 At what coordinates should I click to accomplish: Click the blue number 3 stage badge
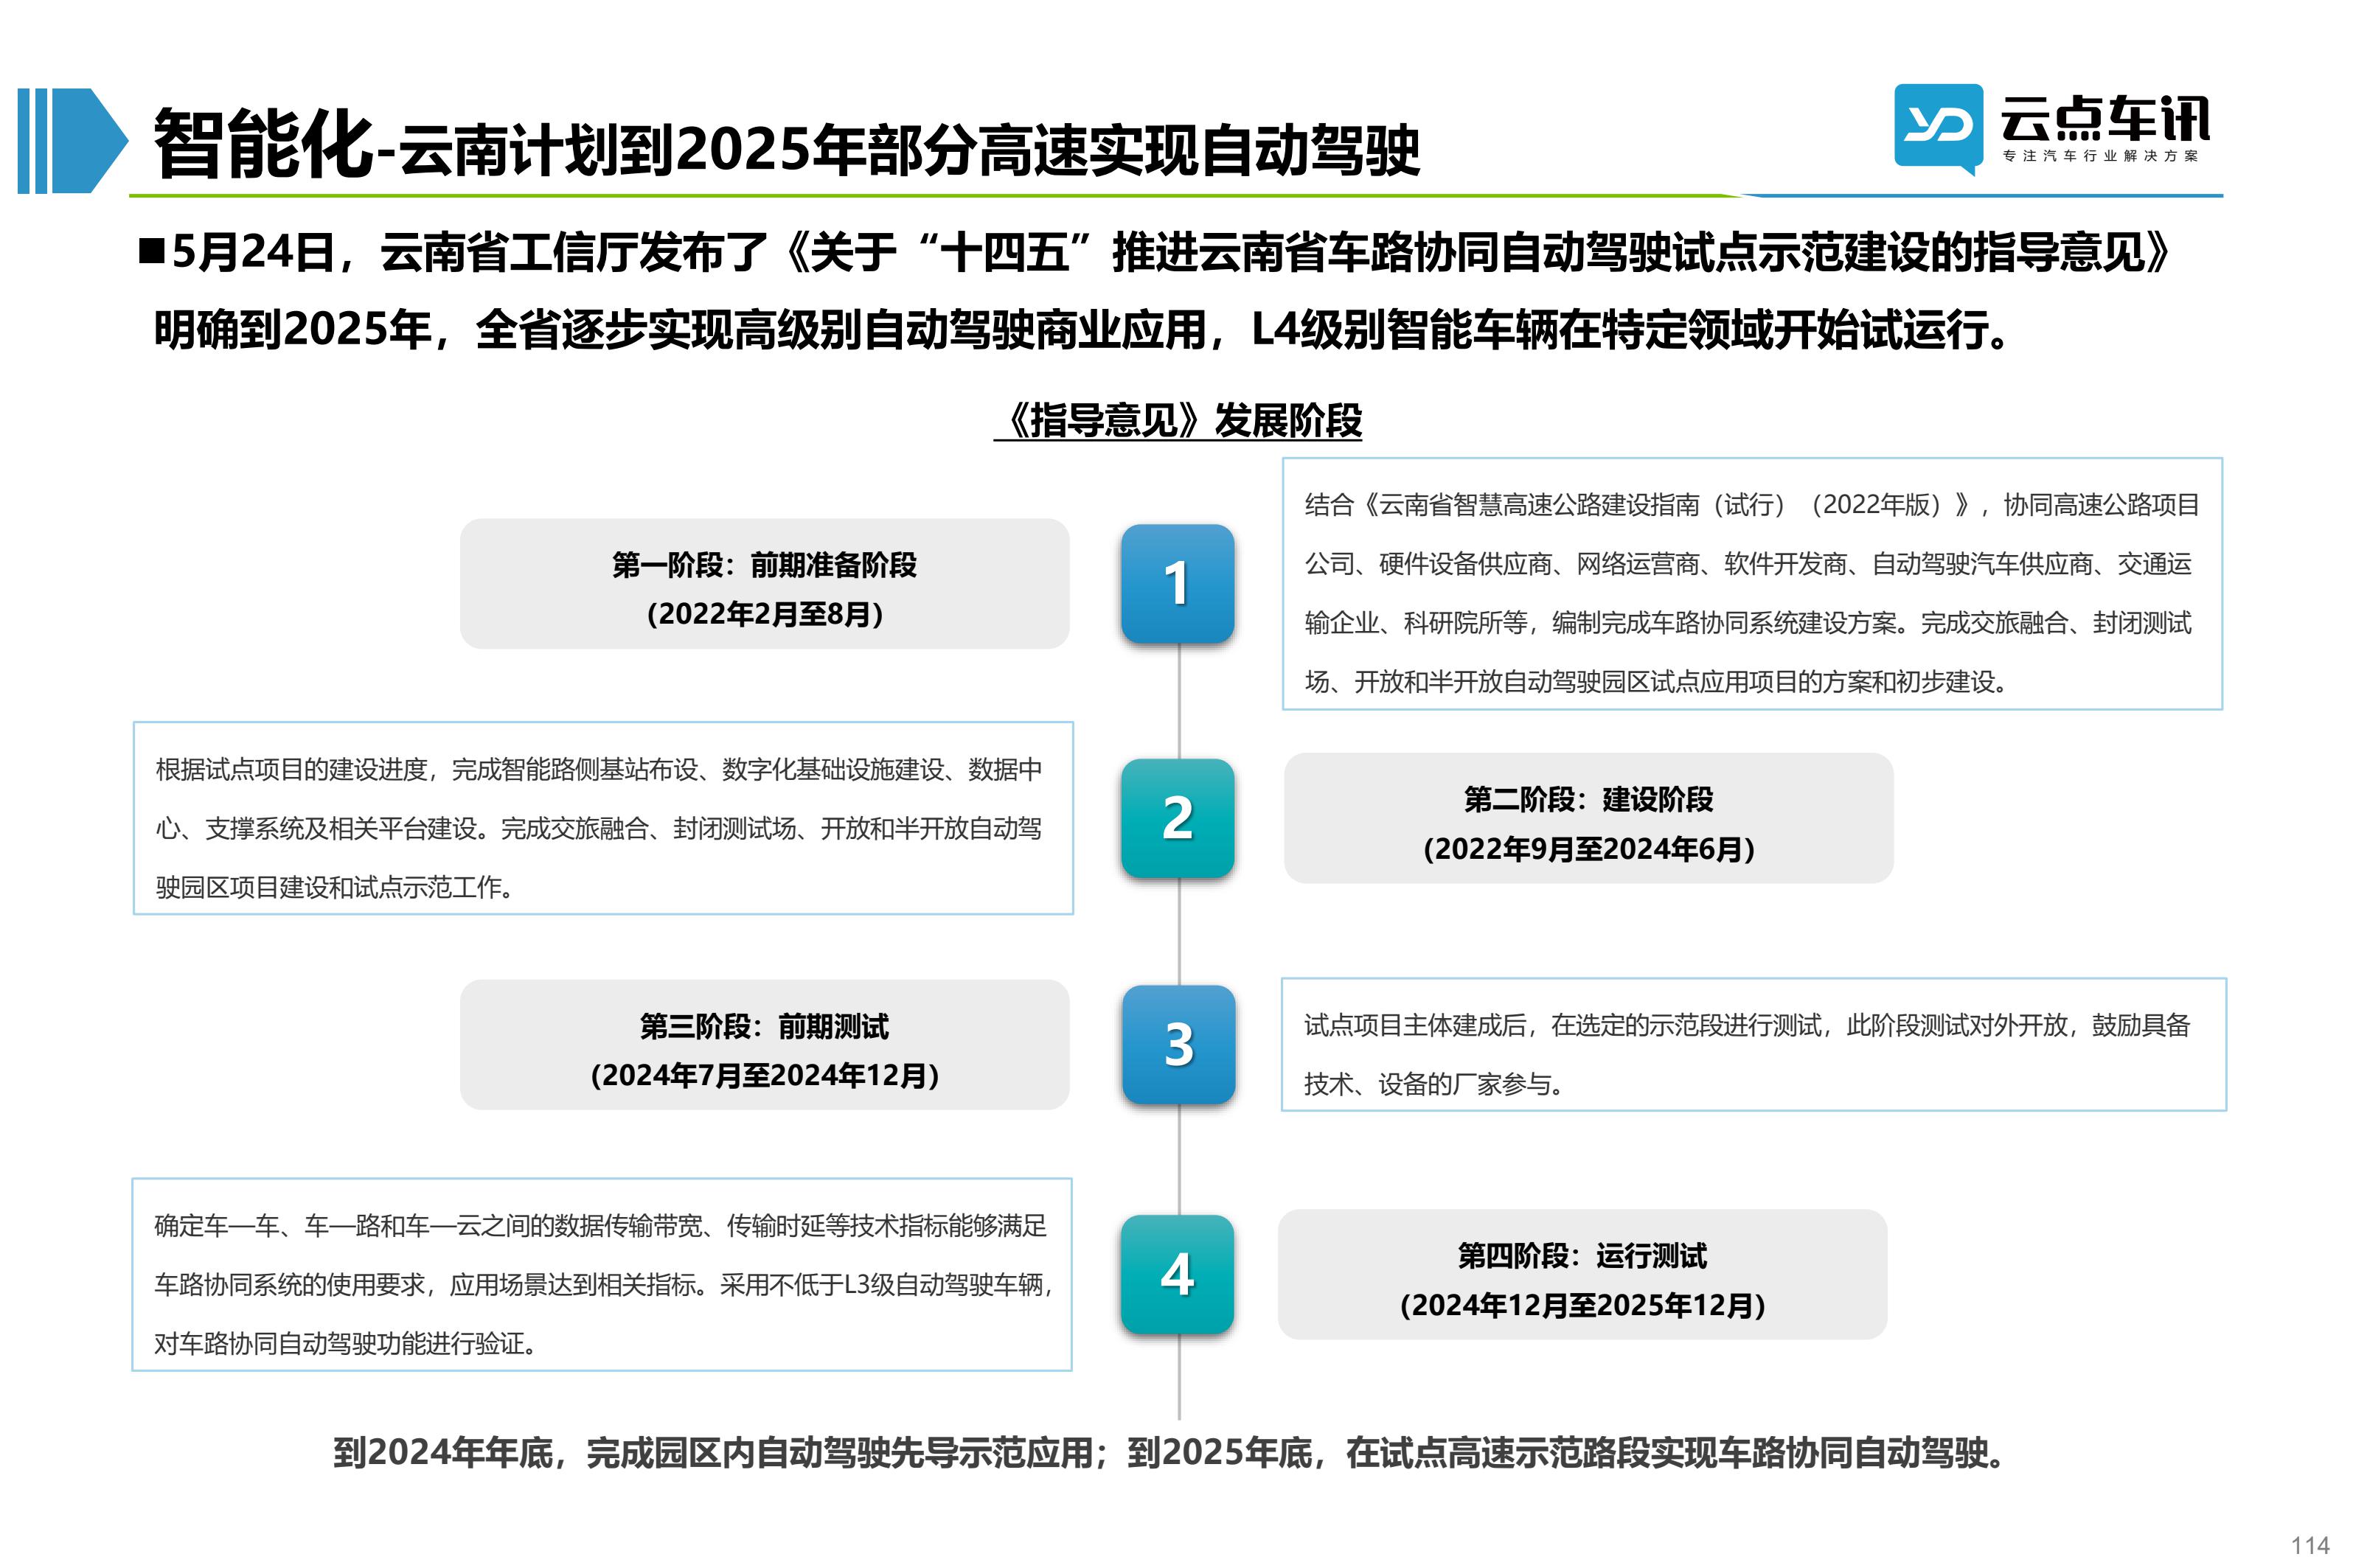click(x=1178, y=1044)
